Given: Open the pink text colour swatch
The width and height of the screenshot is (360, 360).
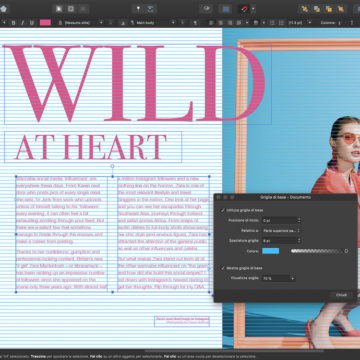Looking at the screenshot, I should click(45, 23).
